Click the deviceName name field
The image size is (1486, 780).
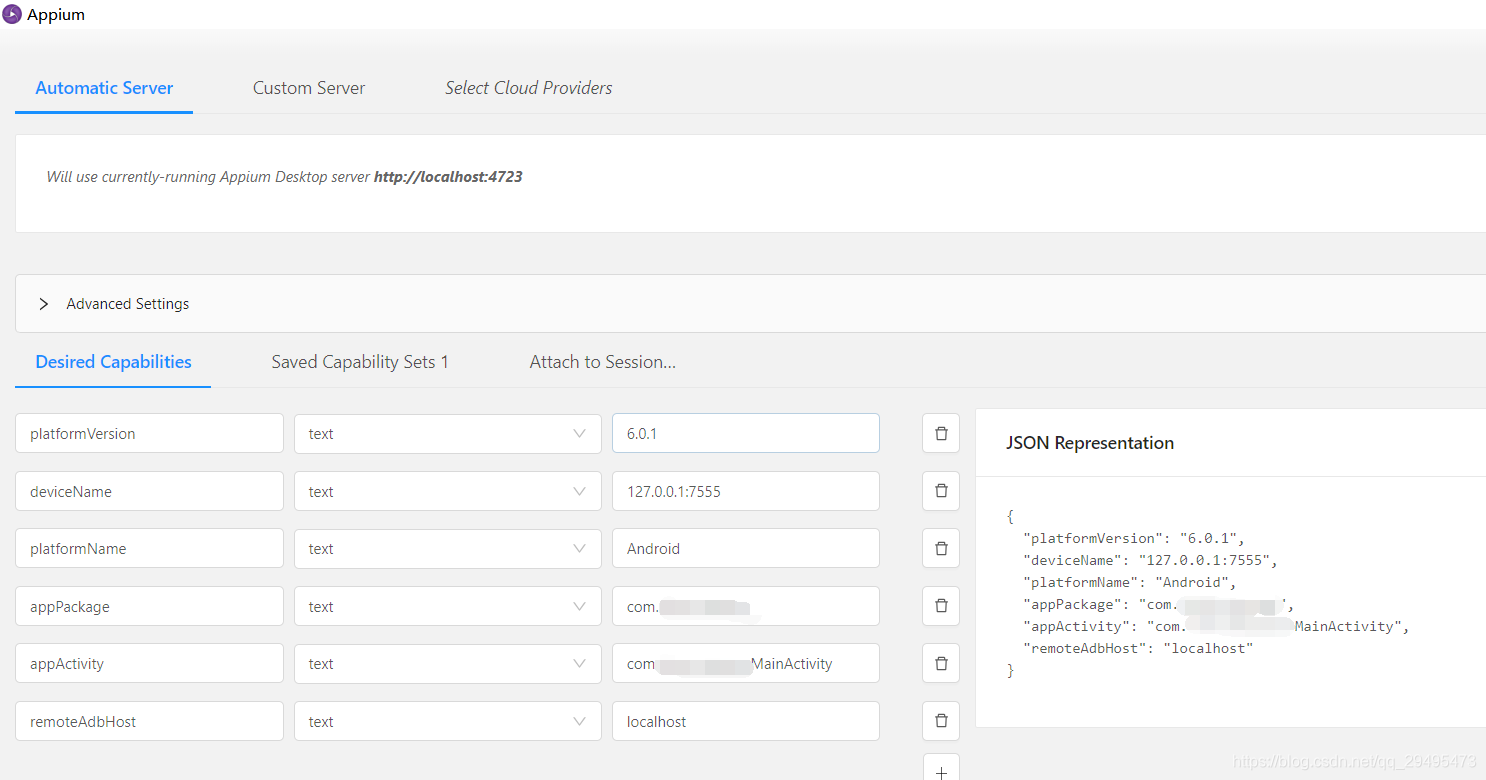click(x=149, y=491)
